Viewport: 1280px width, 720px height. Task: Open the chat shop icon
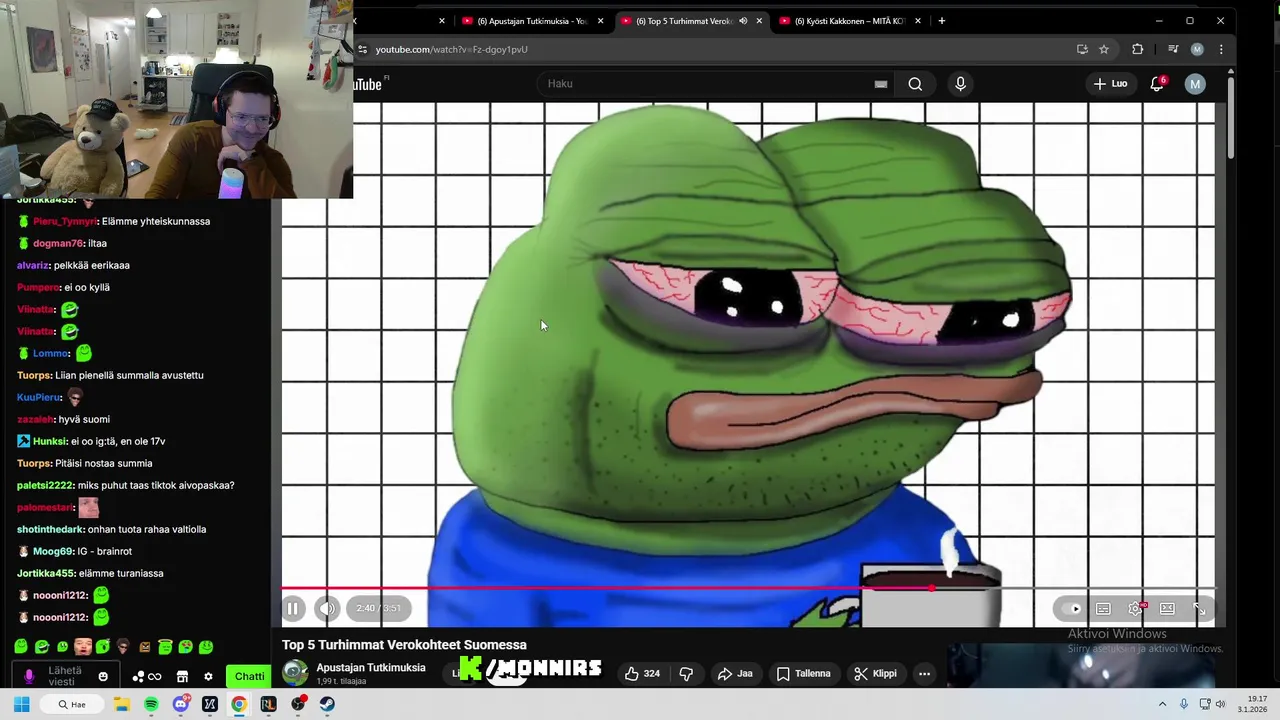[182, 677]
